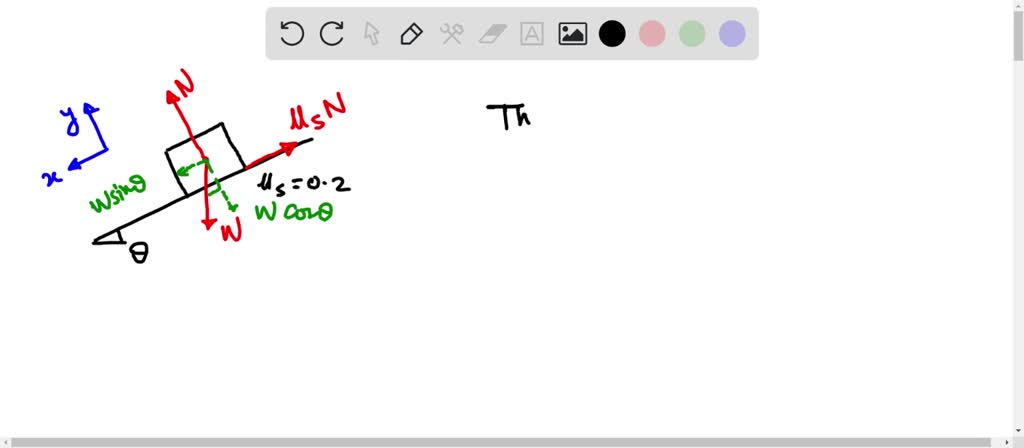Click the horizontal scrollbar right arrow
The height and width of the screenshot is (448, 1024).
pos(1007,443)
